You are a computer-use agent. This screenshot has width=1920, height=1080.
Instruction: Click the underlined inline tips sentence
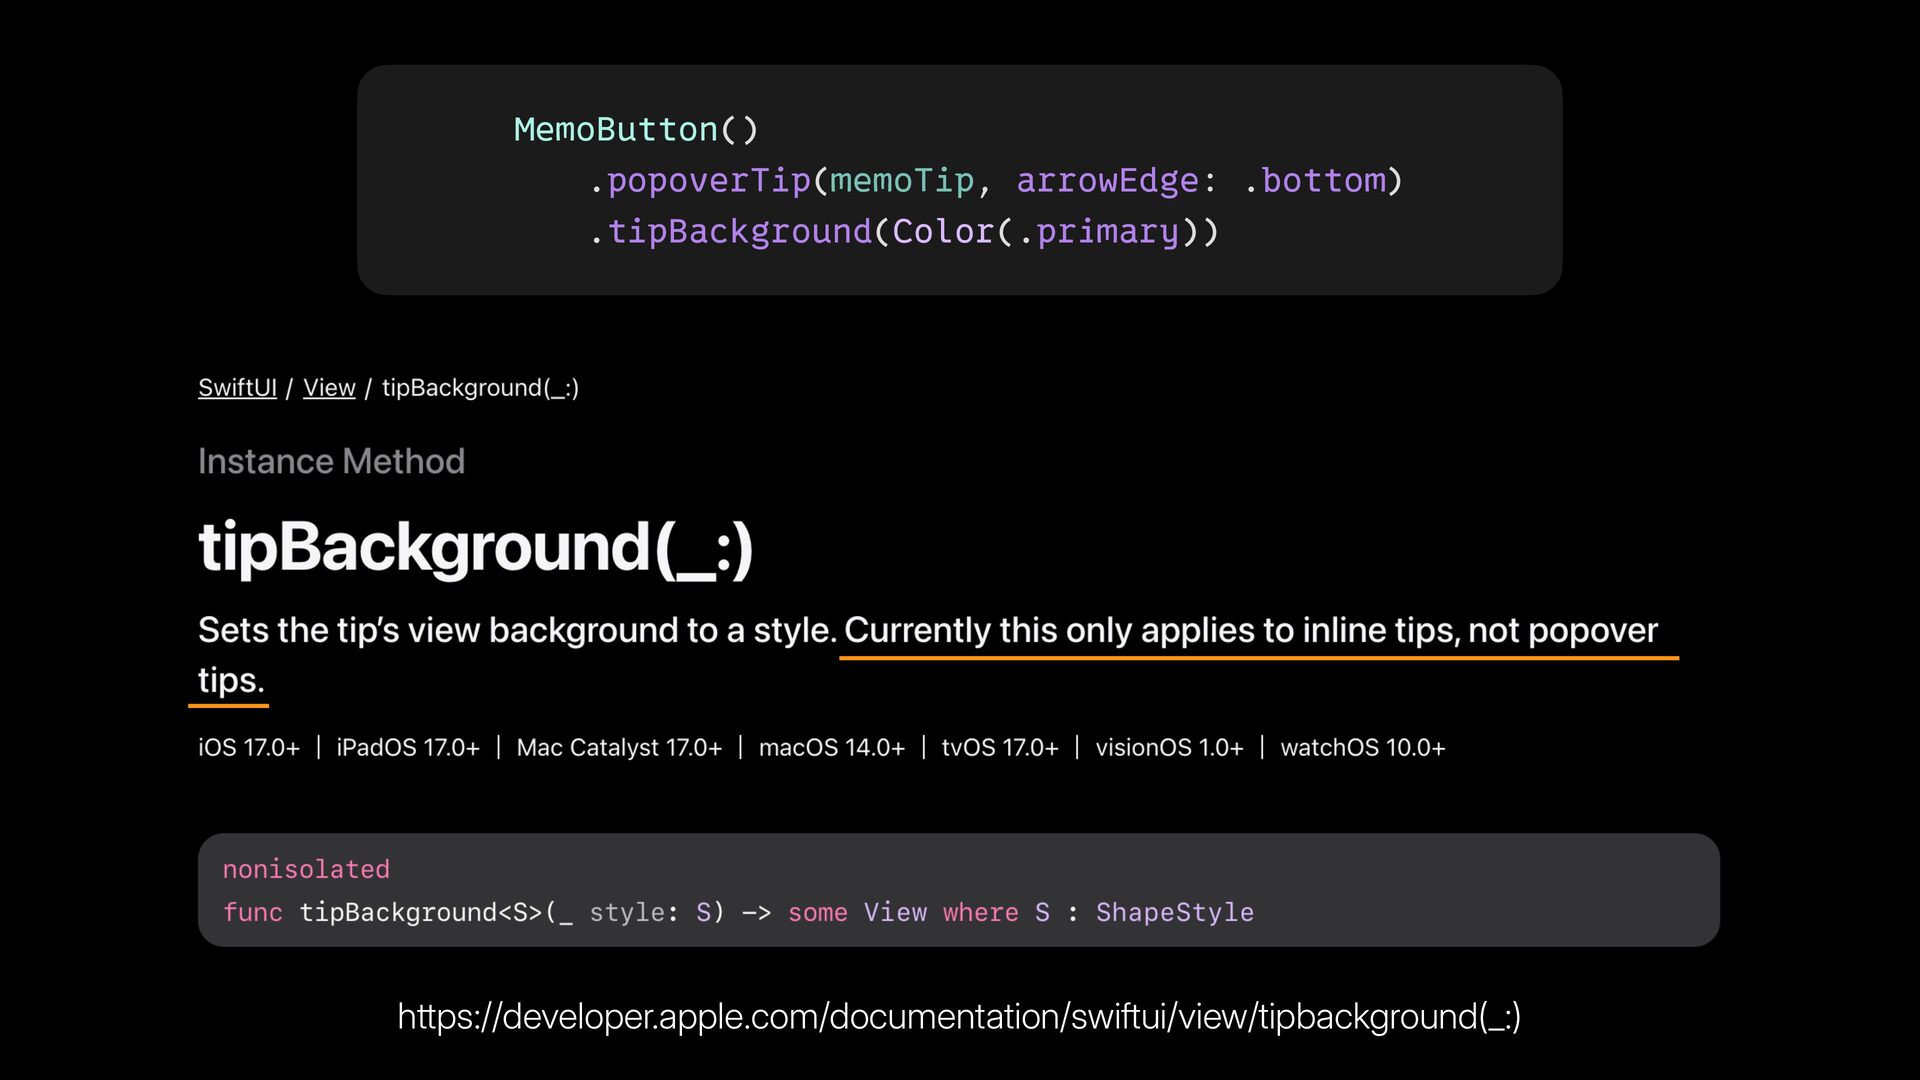(1250, 631)
